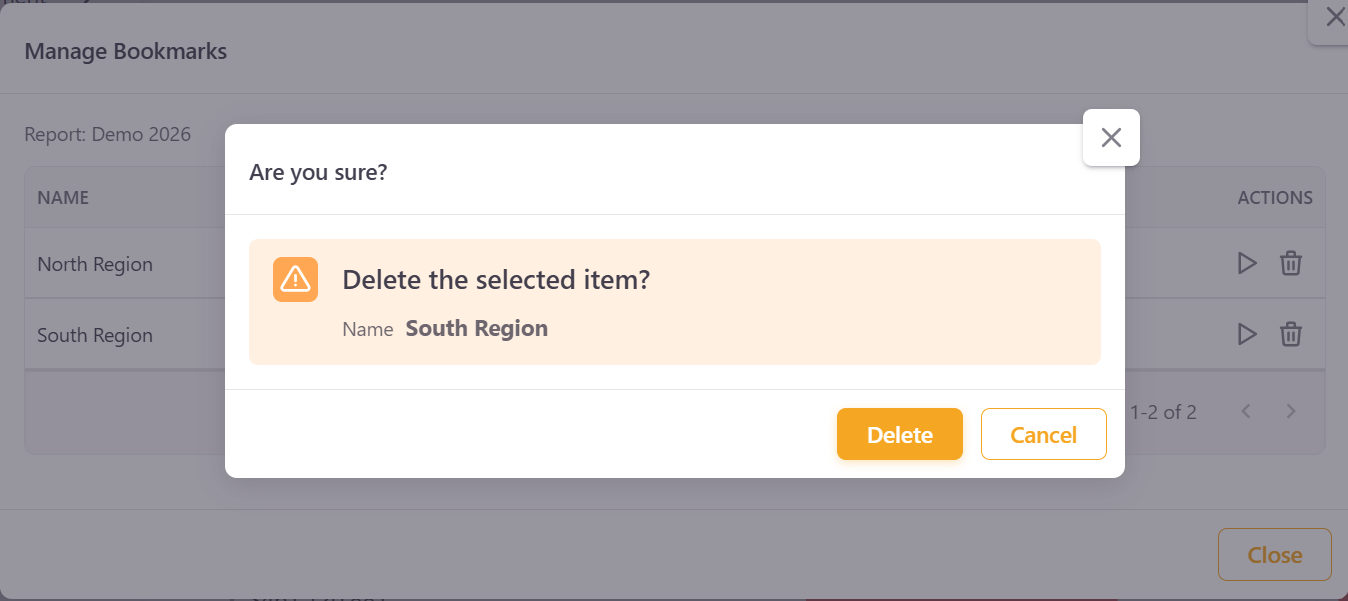Click the ACTIONS column header

[1275, 197]
